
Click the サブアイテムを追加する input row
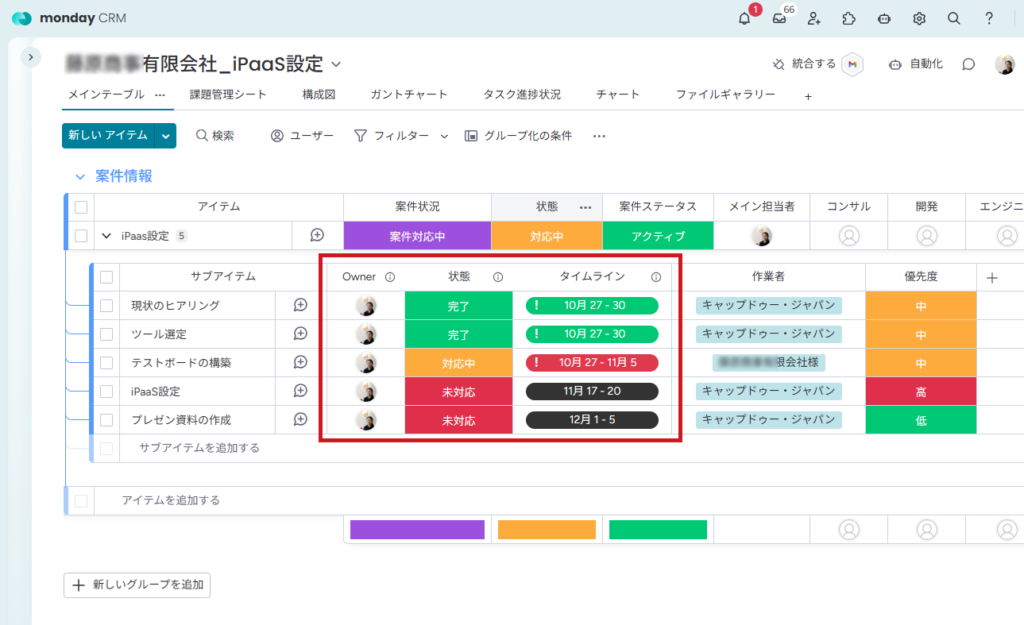click(200, 448)
